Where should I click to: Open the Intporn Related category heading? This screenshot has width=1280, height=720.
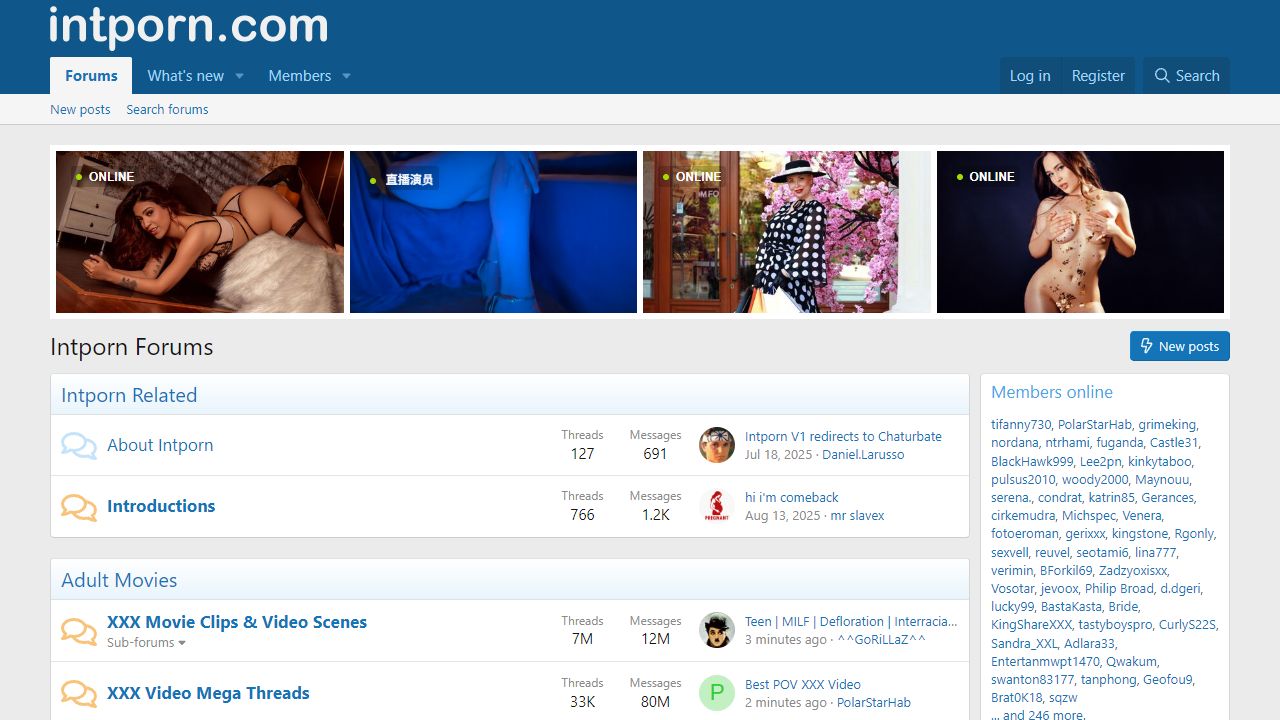coord(129,395)
